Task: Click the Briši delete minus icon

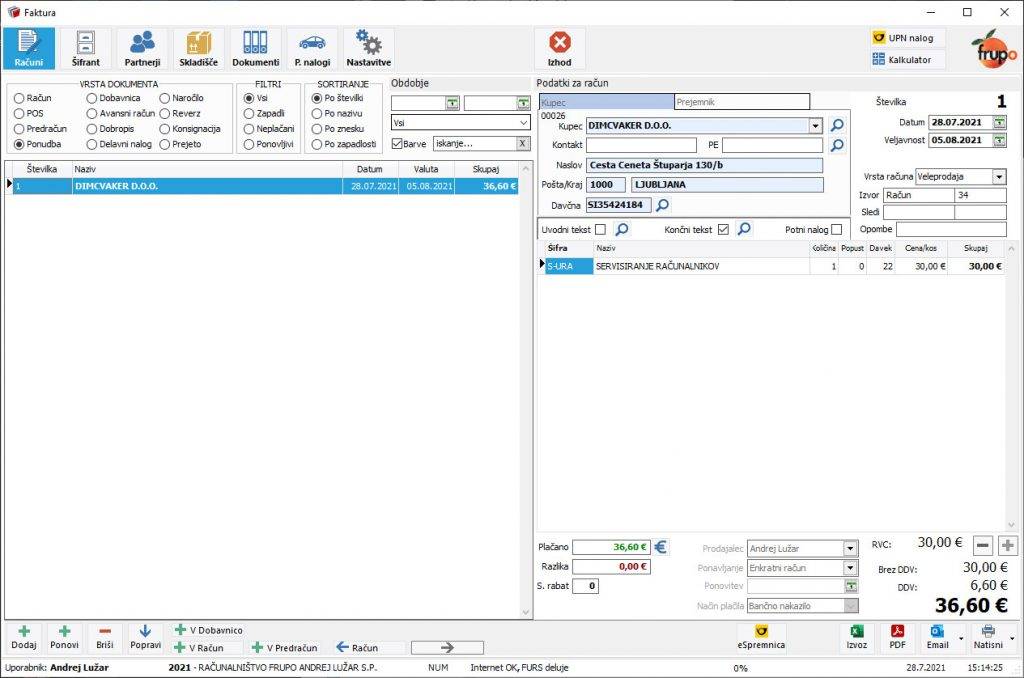Action: tap(105, 637)
